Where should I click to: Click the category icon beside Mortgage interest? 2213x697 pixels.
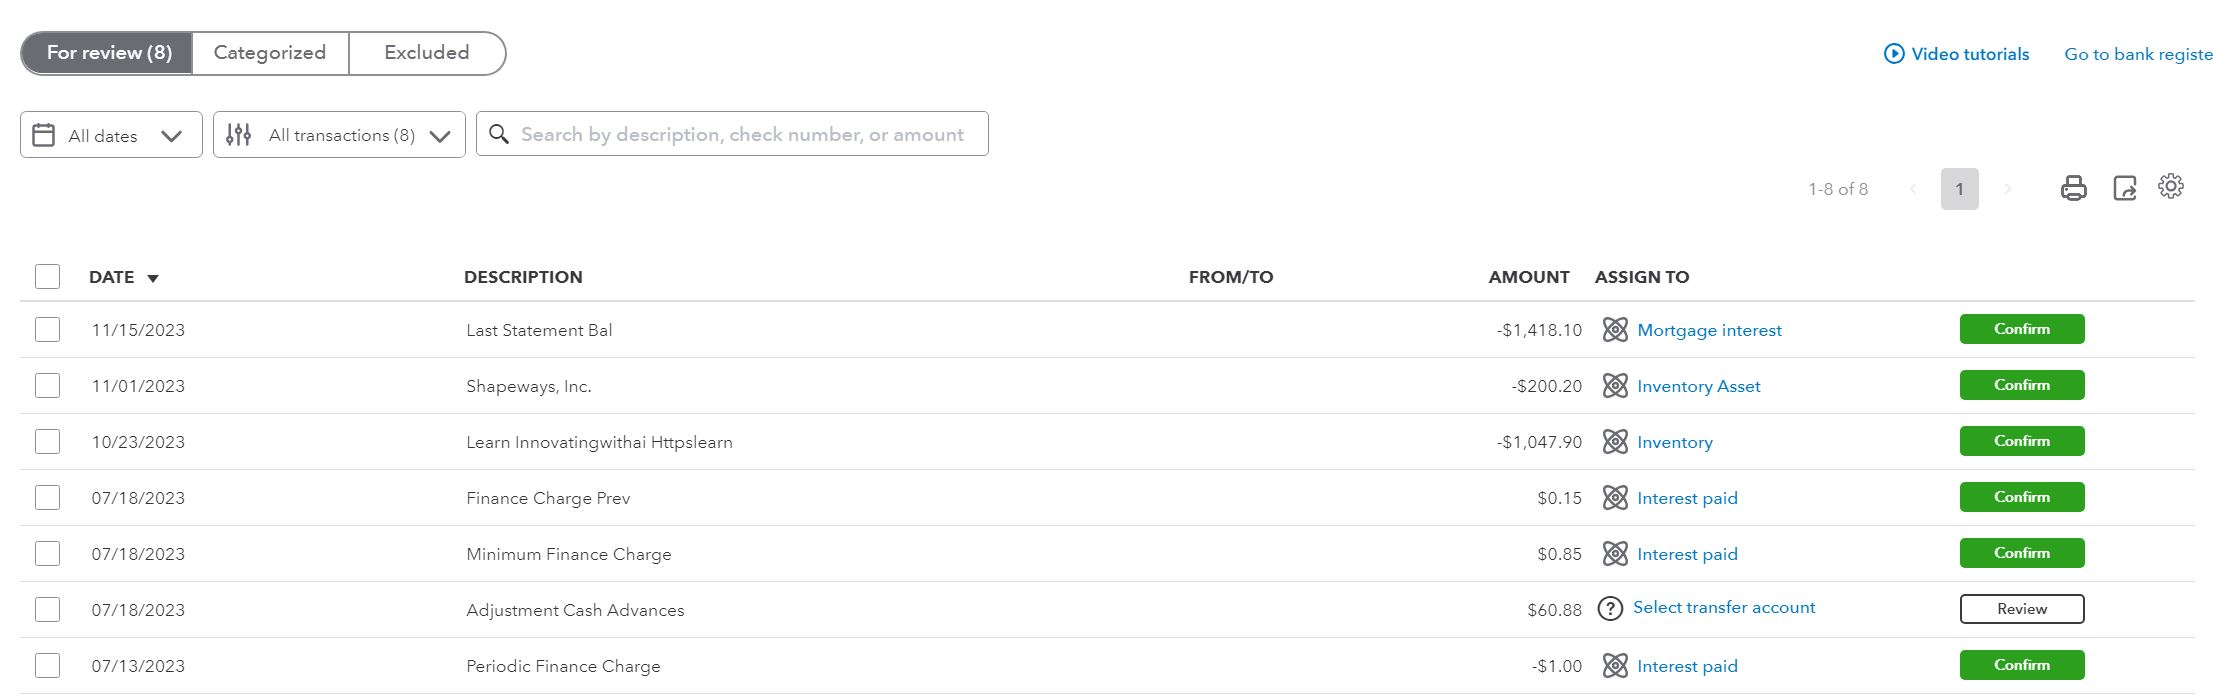[1614, 330]
